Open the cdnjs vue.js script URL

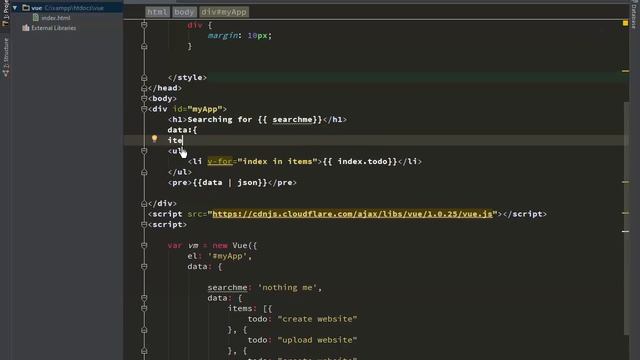[x=352, y=214]
